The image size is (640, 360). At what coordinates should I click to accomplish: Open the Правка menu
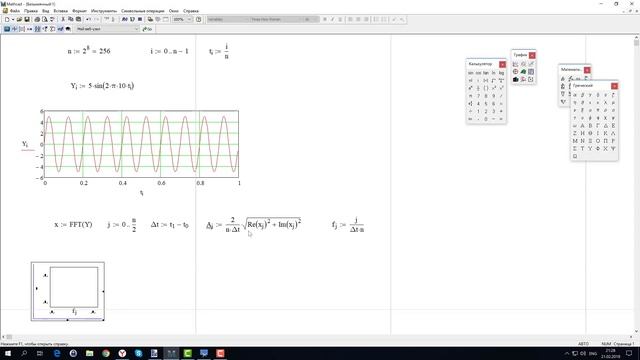(x=31, y=11)
